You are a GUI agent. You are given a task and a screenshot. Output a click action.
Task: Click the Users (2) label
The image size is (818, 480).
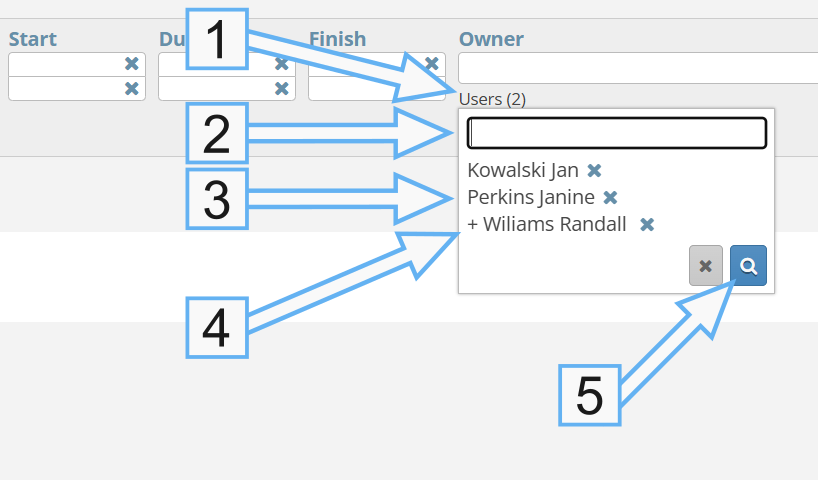click(492, 99)
